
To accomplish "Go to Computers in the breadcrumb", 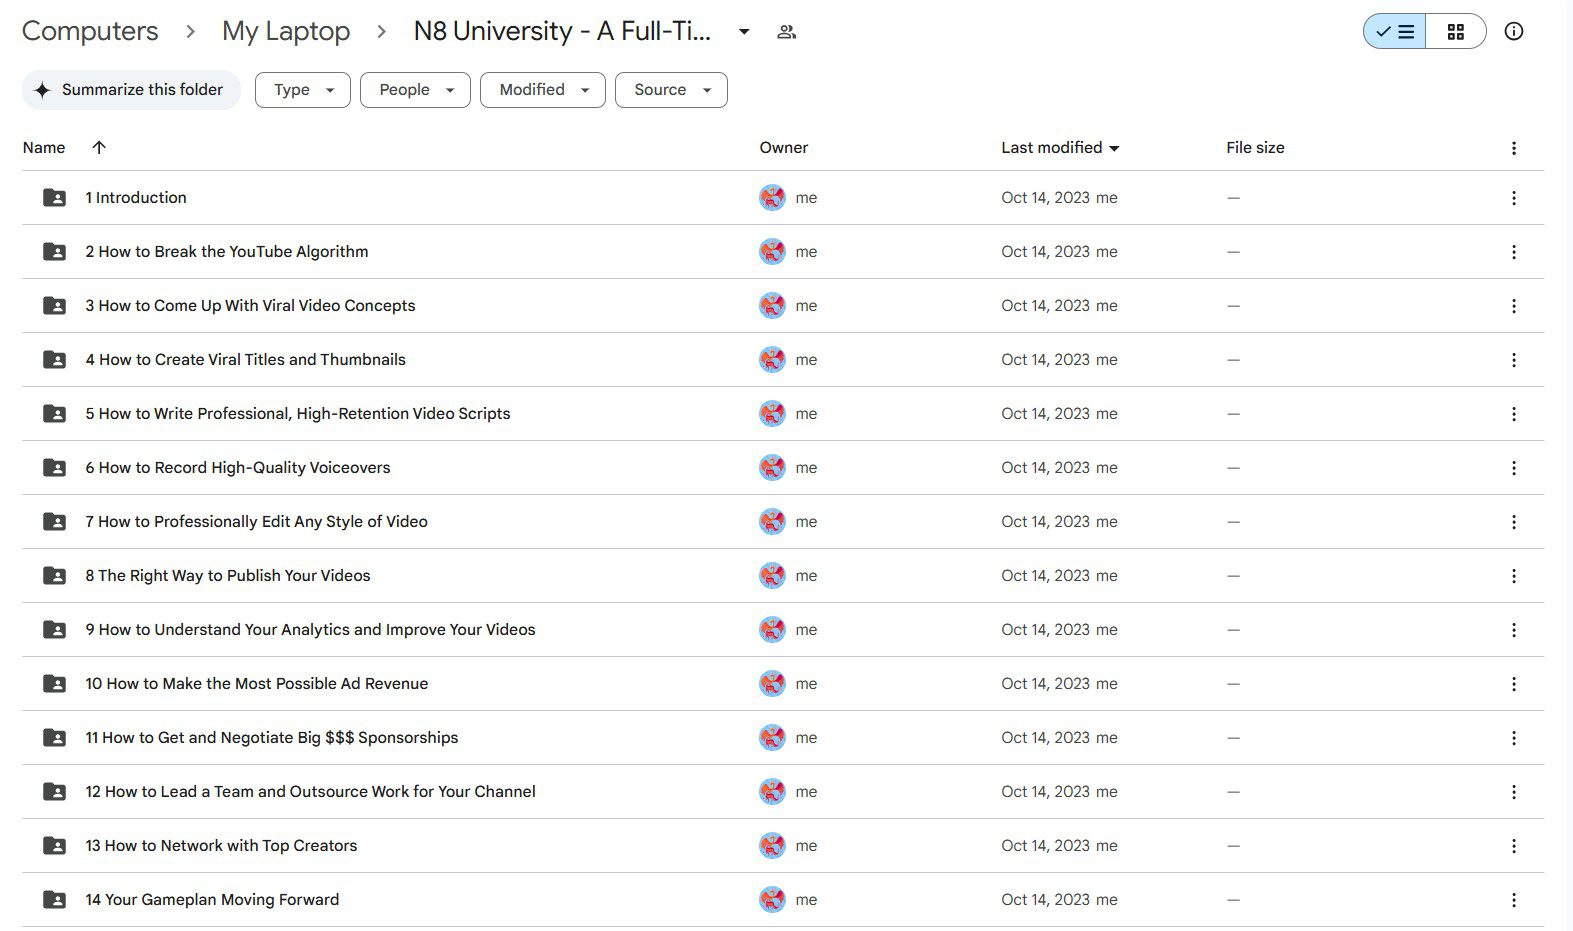I will click(x=90, y=32).
